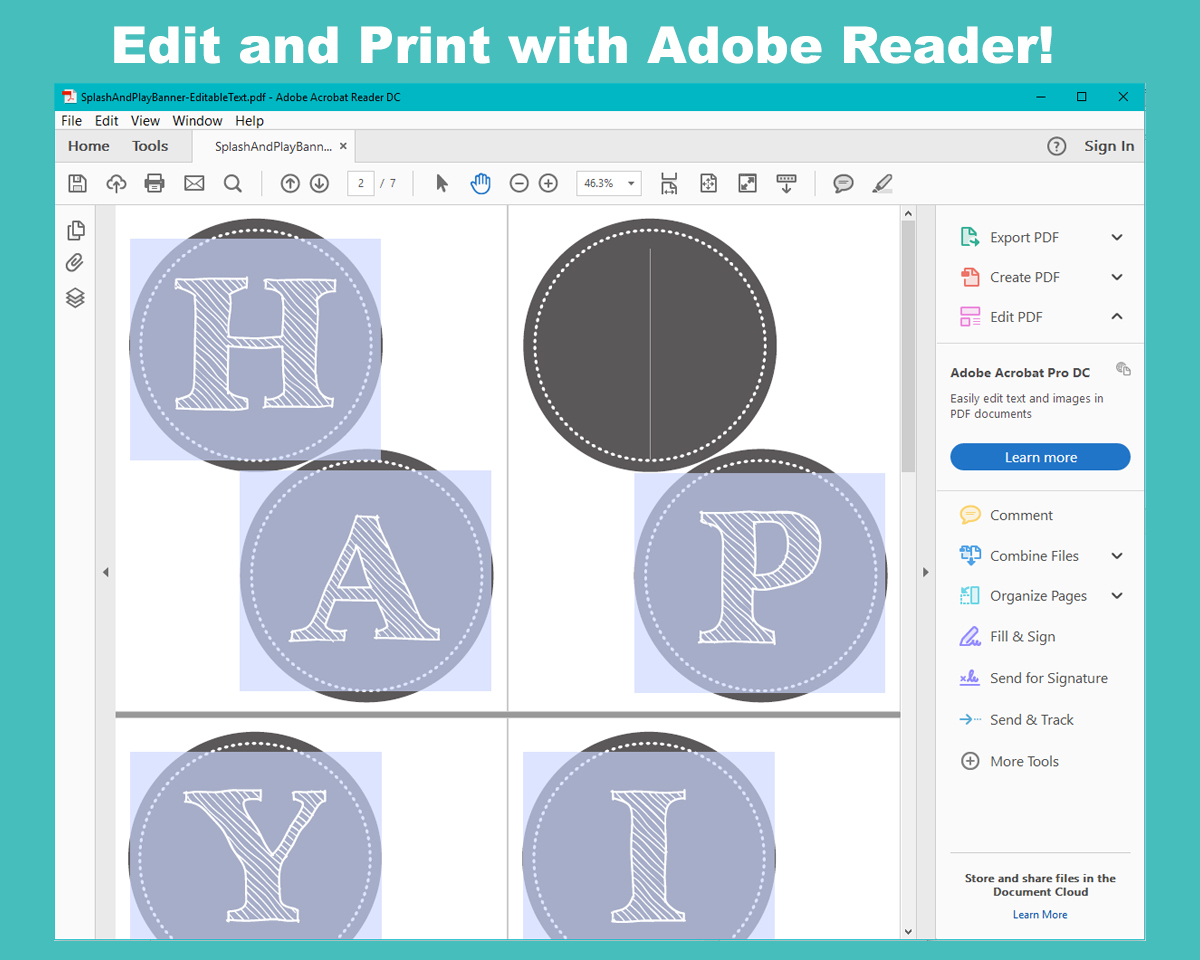Click the editable letter H field
The height and width of the screenshot is (960, 1200).
[255, 349]
